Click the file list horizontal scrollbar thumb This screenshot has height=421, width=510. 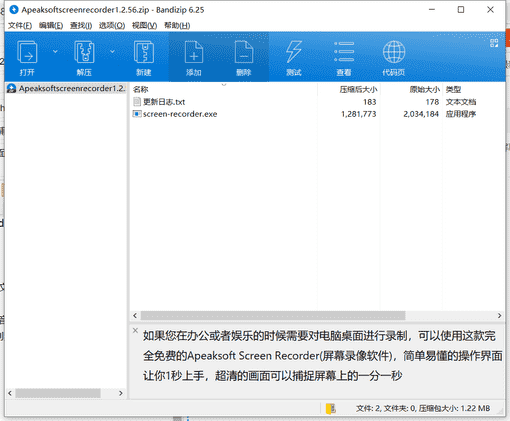pyautogui.click(x=273, y=315)
